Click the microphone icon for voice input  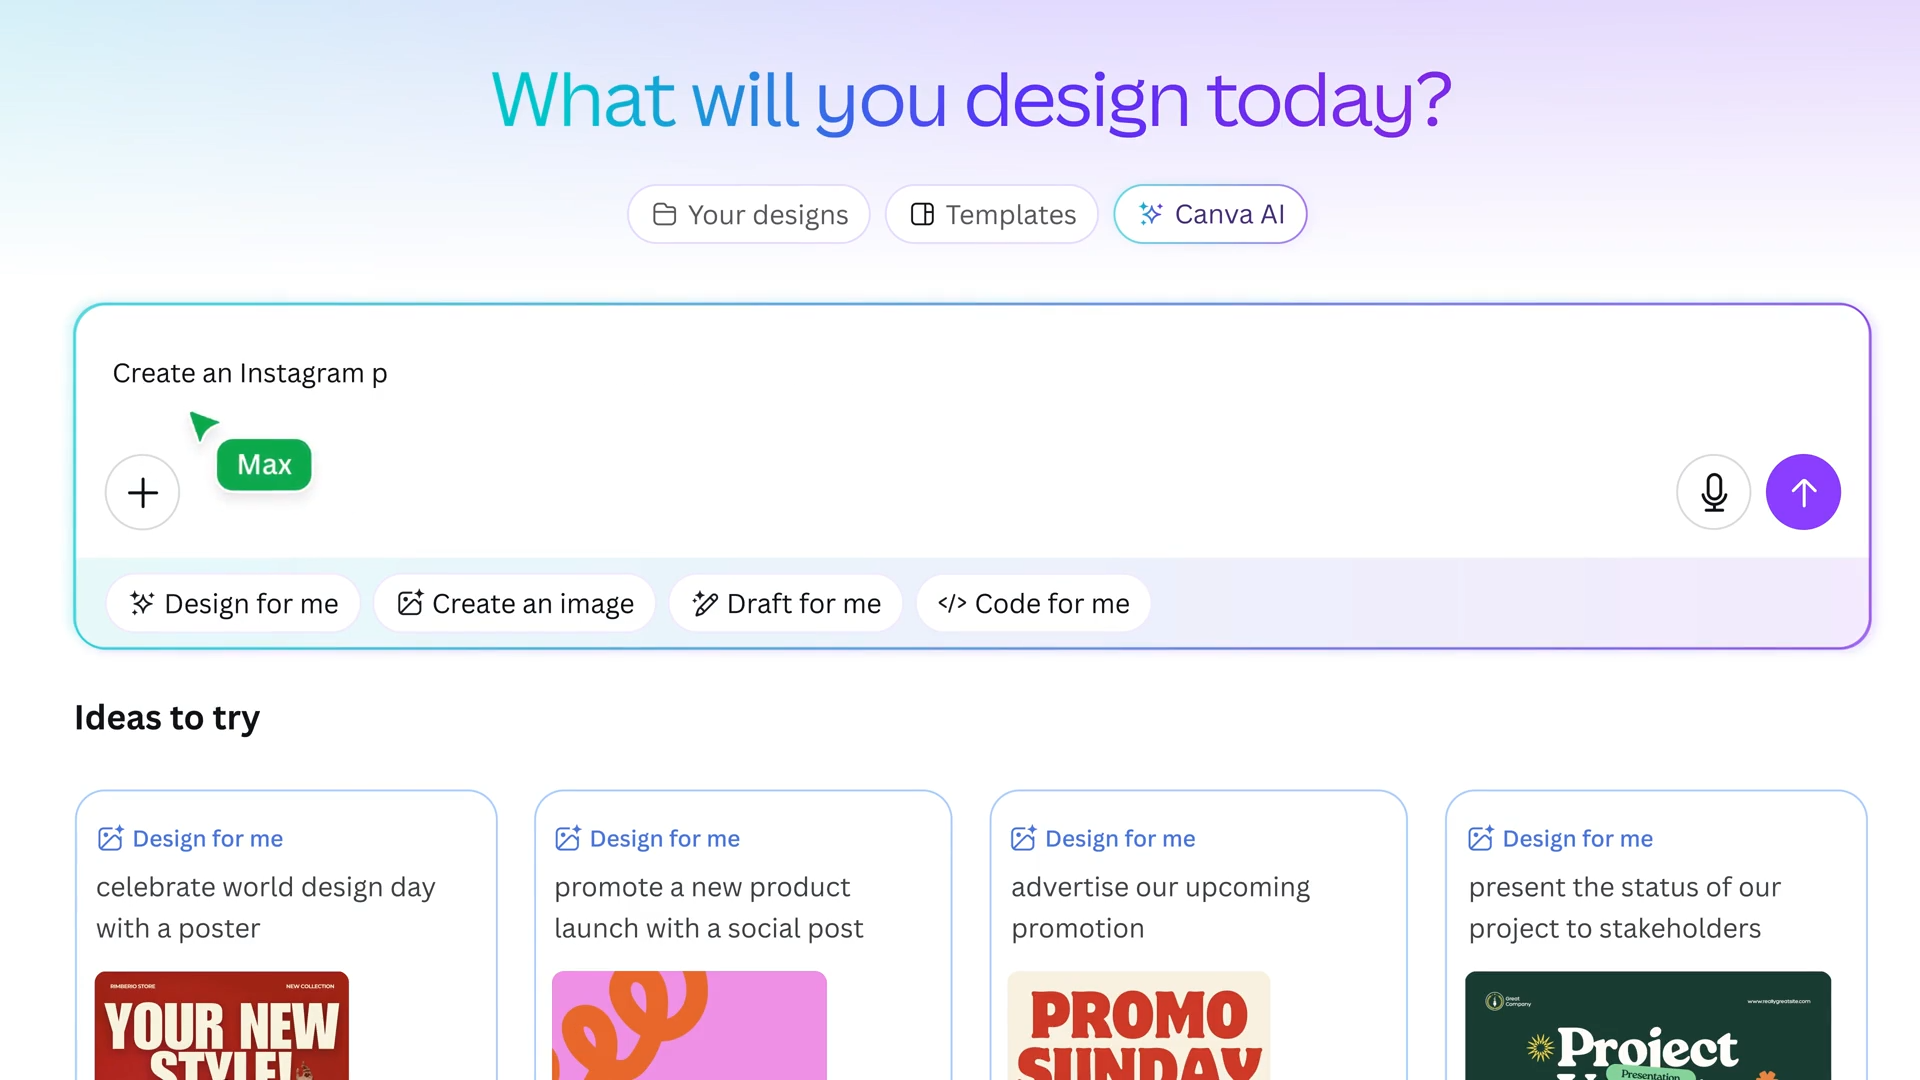(x=1713, y=492)
